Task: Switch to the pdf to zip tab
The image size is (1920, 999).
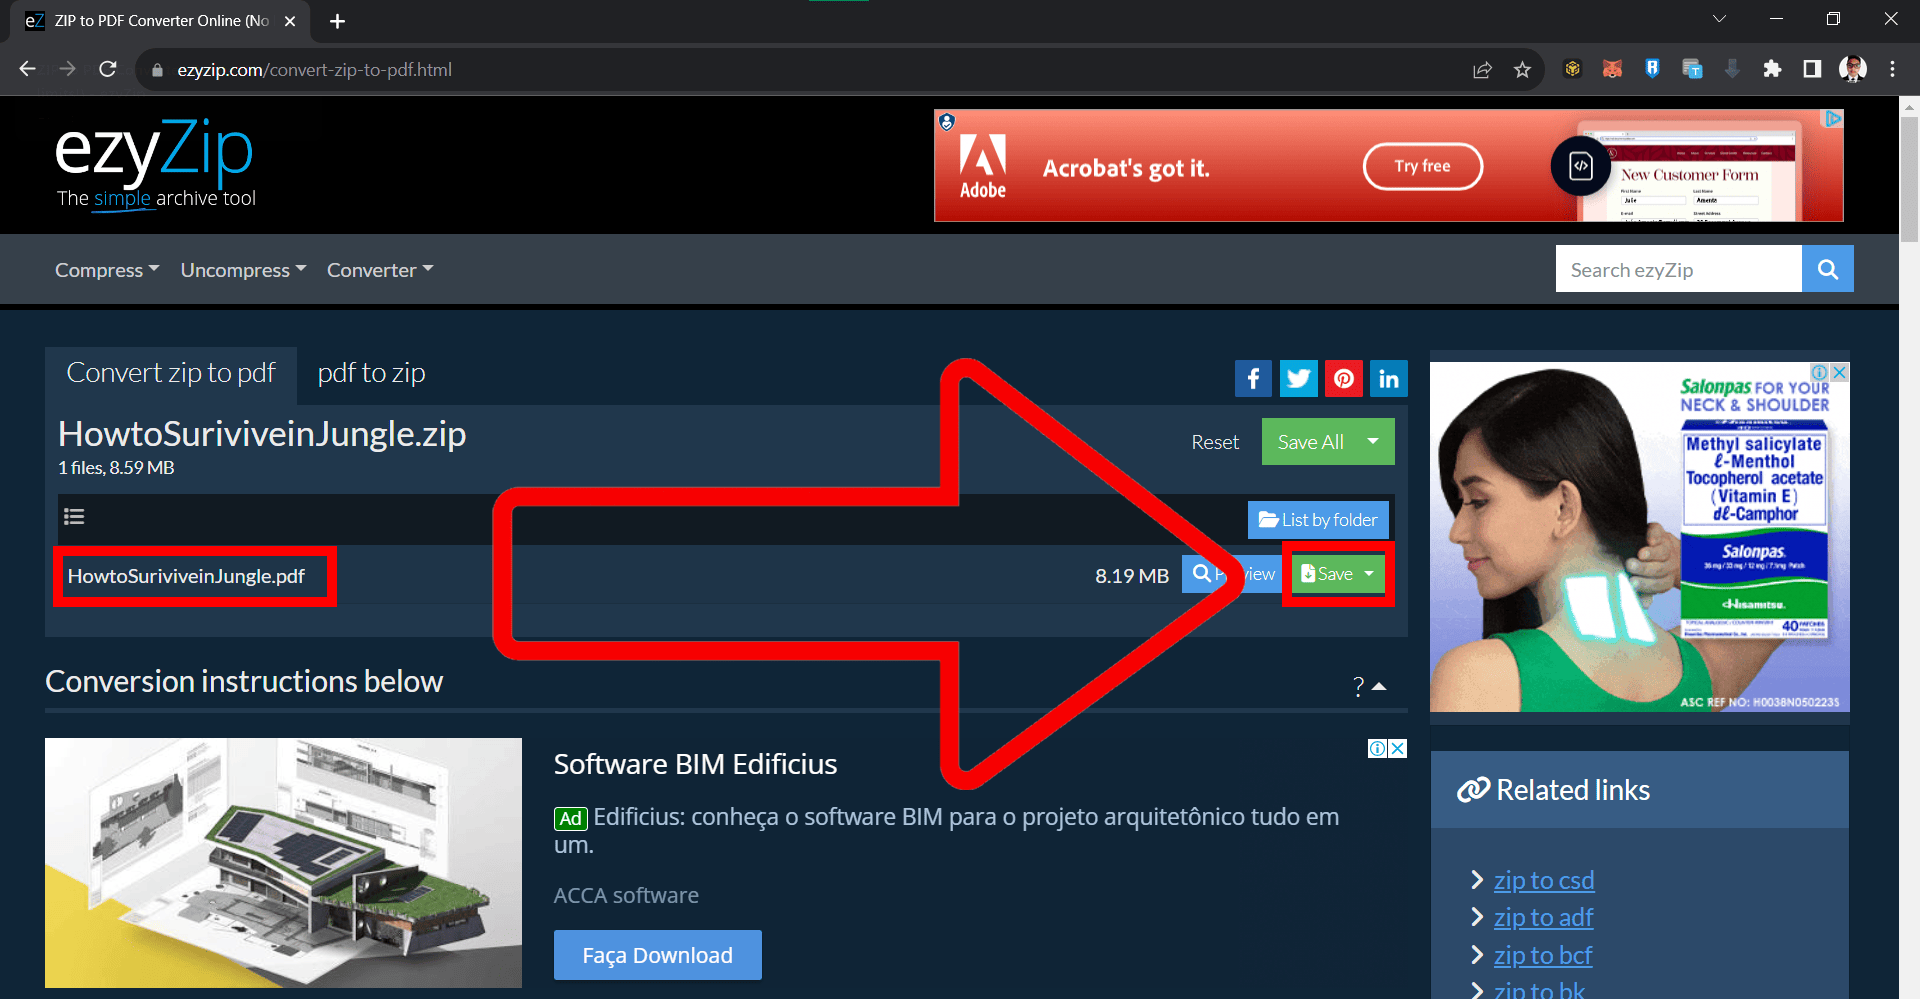Action: click(371, 372)
